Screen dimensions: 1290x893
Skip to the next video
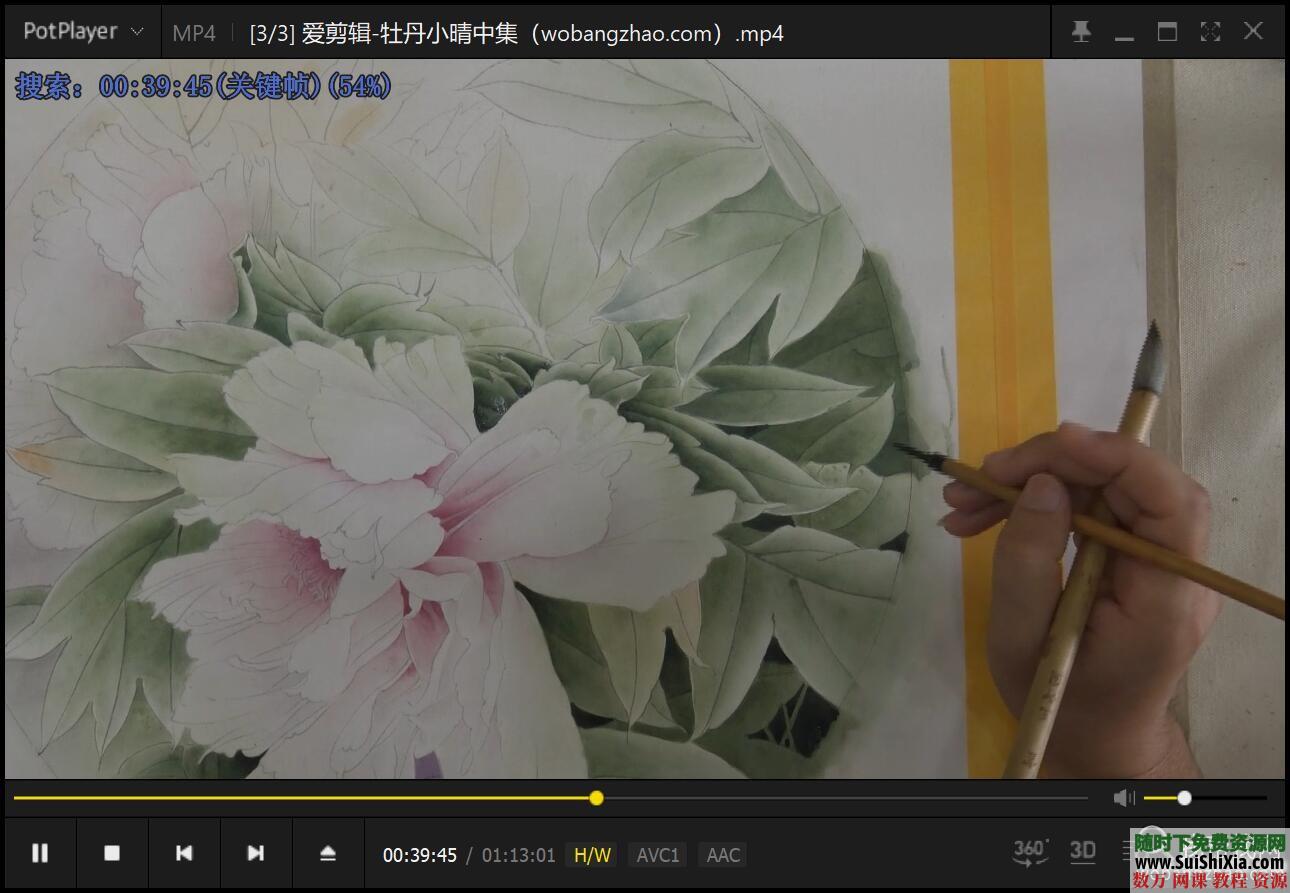pyautogui.click(x=256, y=853)
